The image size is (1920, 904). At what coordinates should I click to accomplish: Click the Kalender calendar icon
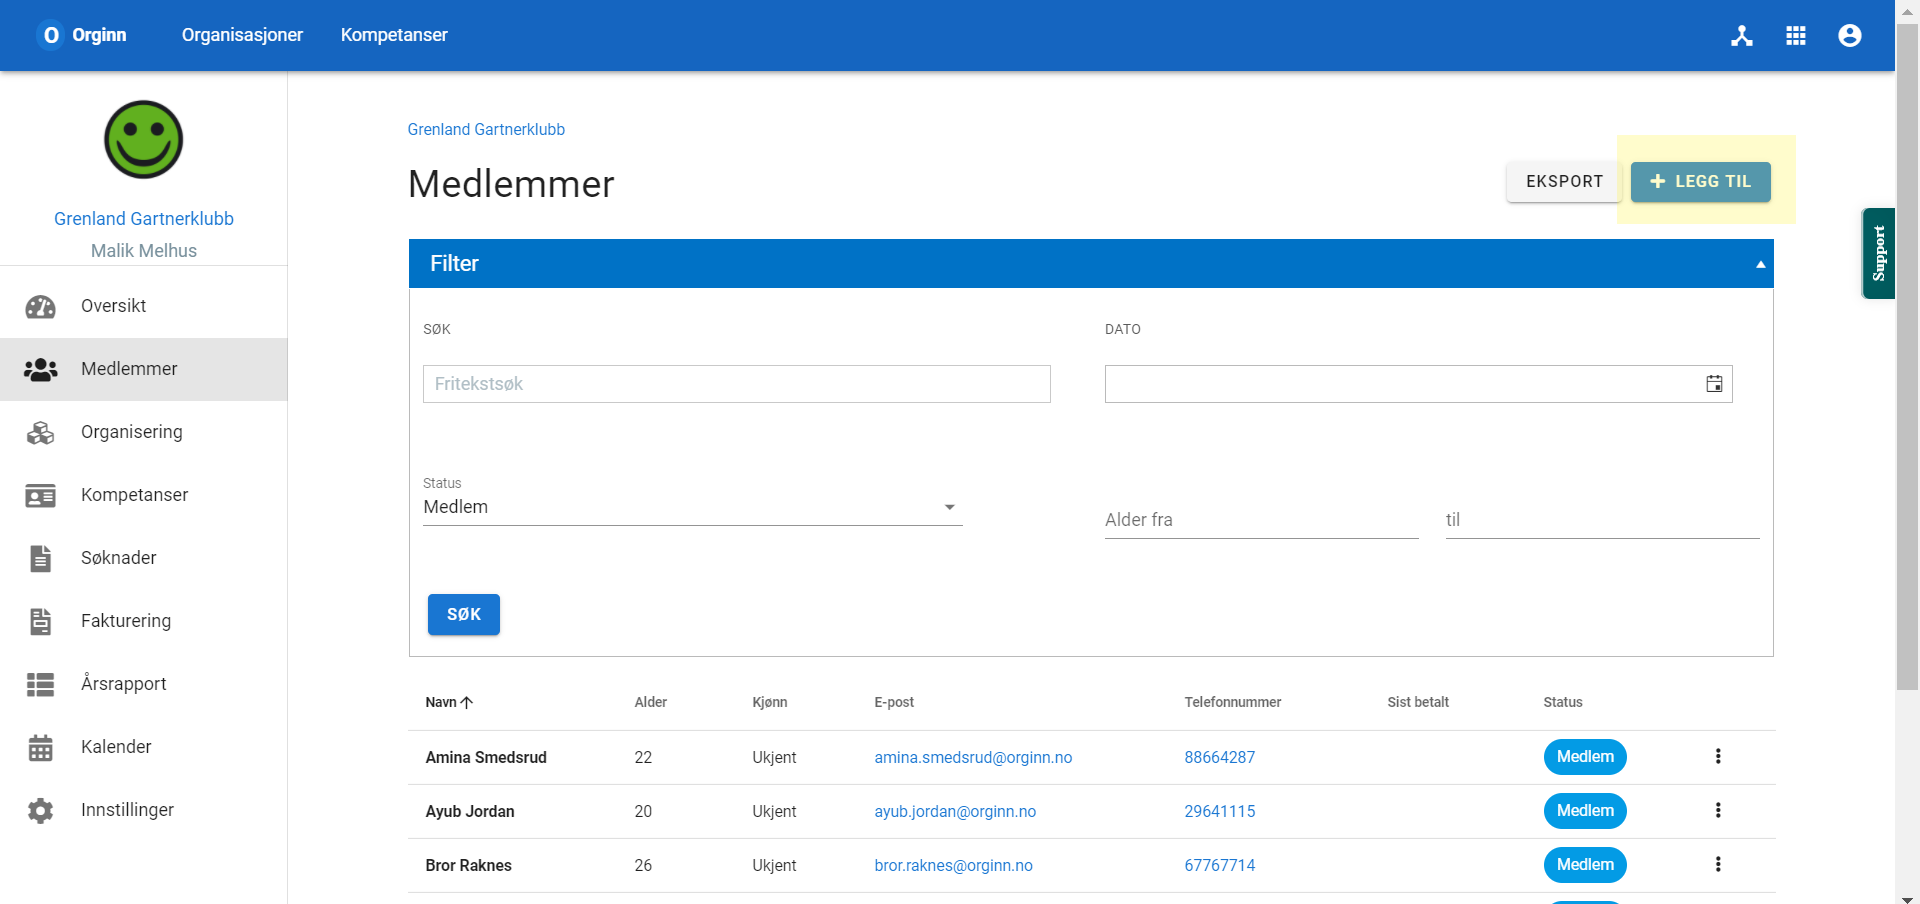41,747
